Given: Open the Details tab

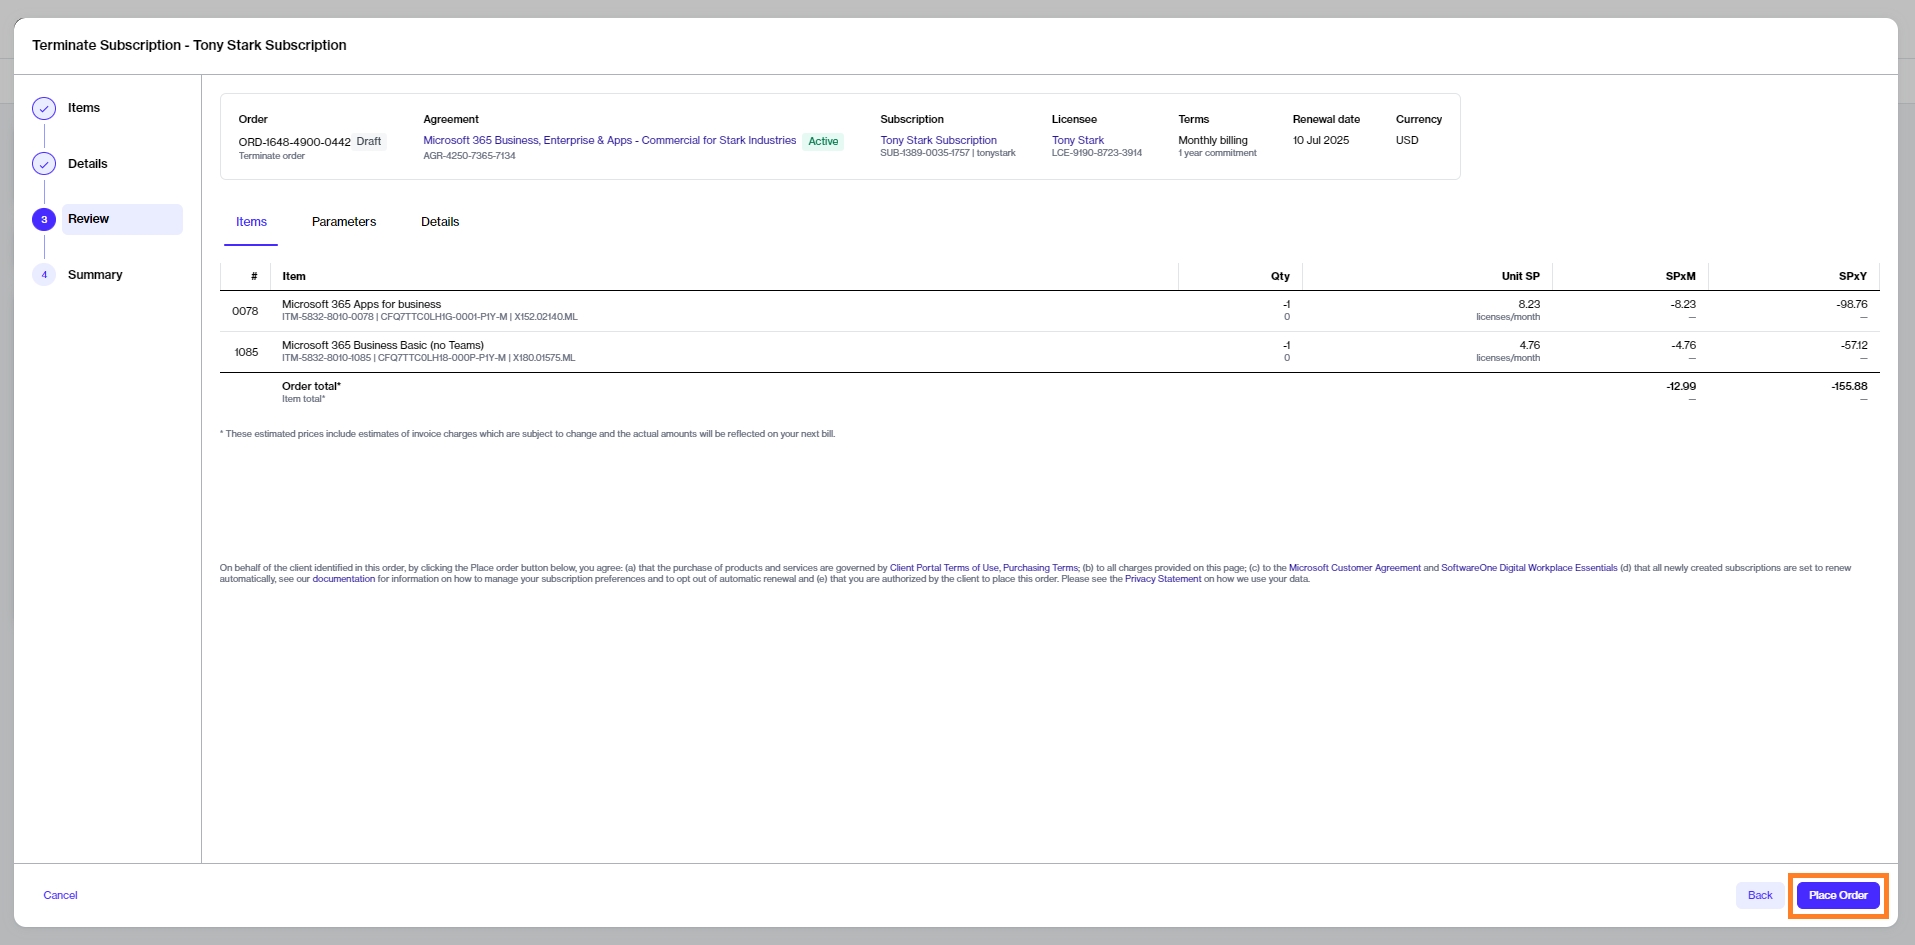Looking at the screenshot, I should [440, 222].
